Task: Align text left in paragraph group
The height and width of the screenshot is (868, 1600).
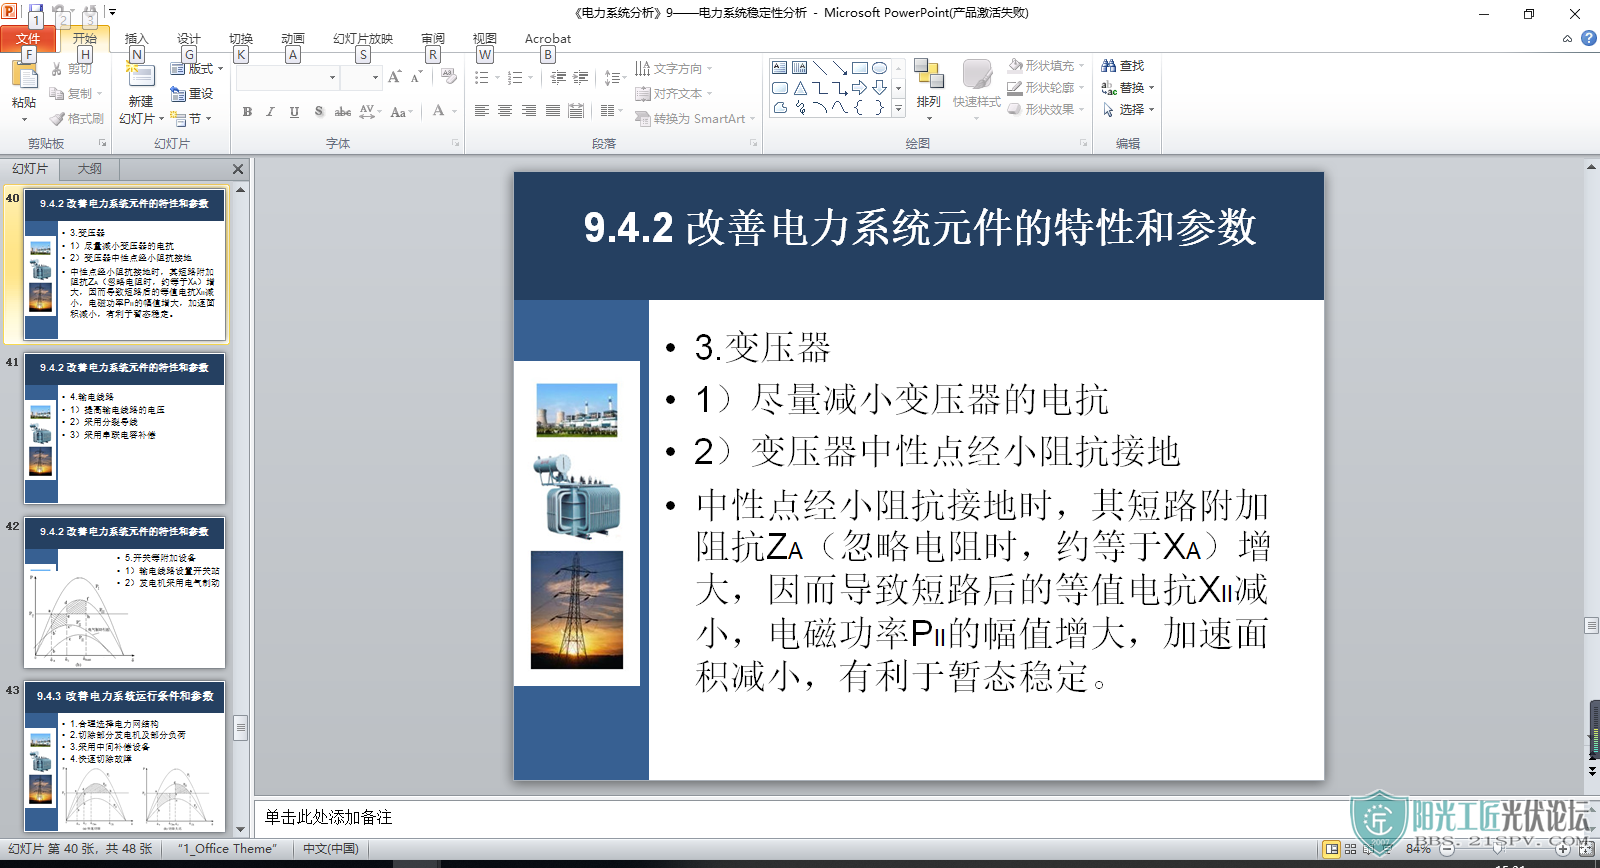Action: point(482,111)
